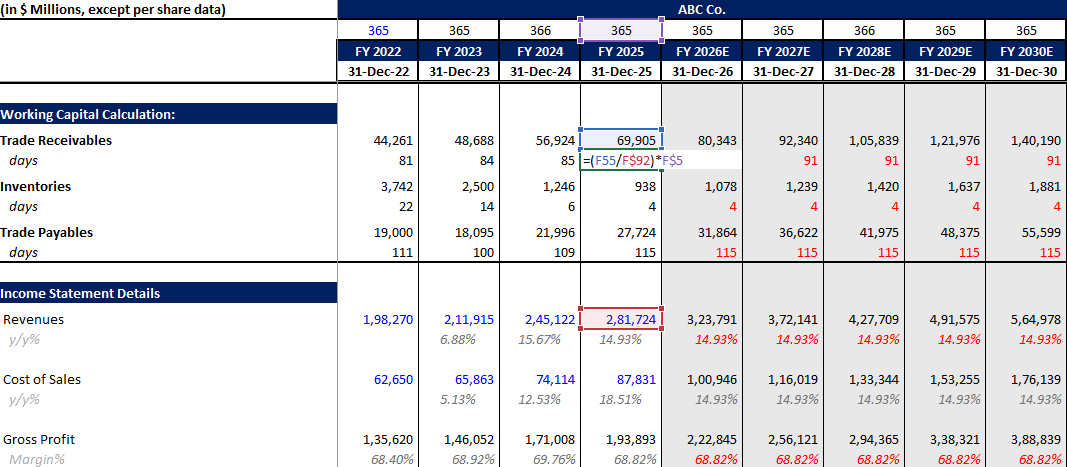This screenshot has height=467, width=1067.
Task: Select Gross Profit value 1,35,620
Action: [x=387, y=439]
